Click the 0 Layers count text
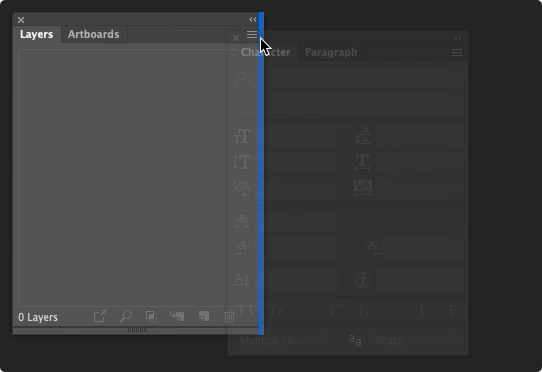The width and height of the screenshot is (542, 372). tap(38, 317)
